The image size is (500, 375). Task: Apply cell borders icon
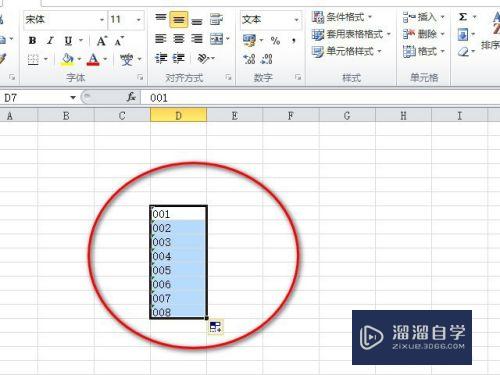[33, 60]
